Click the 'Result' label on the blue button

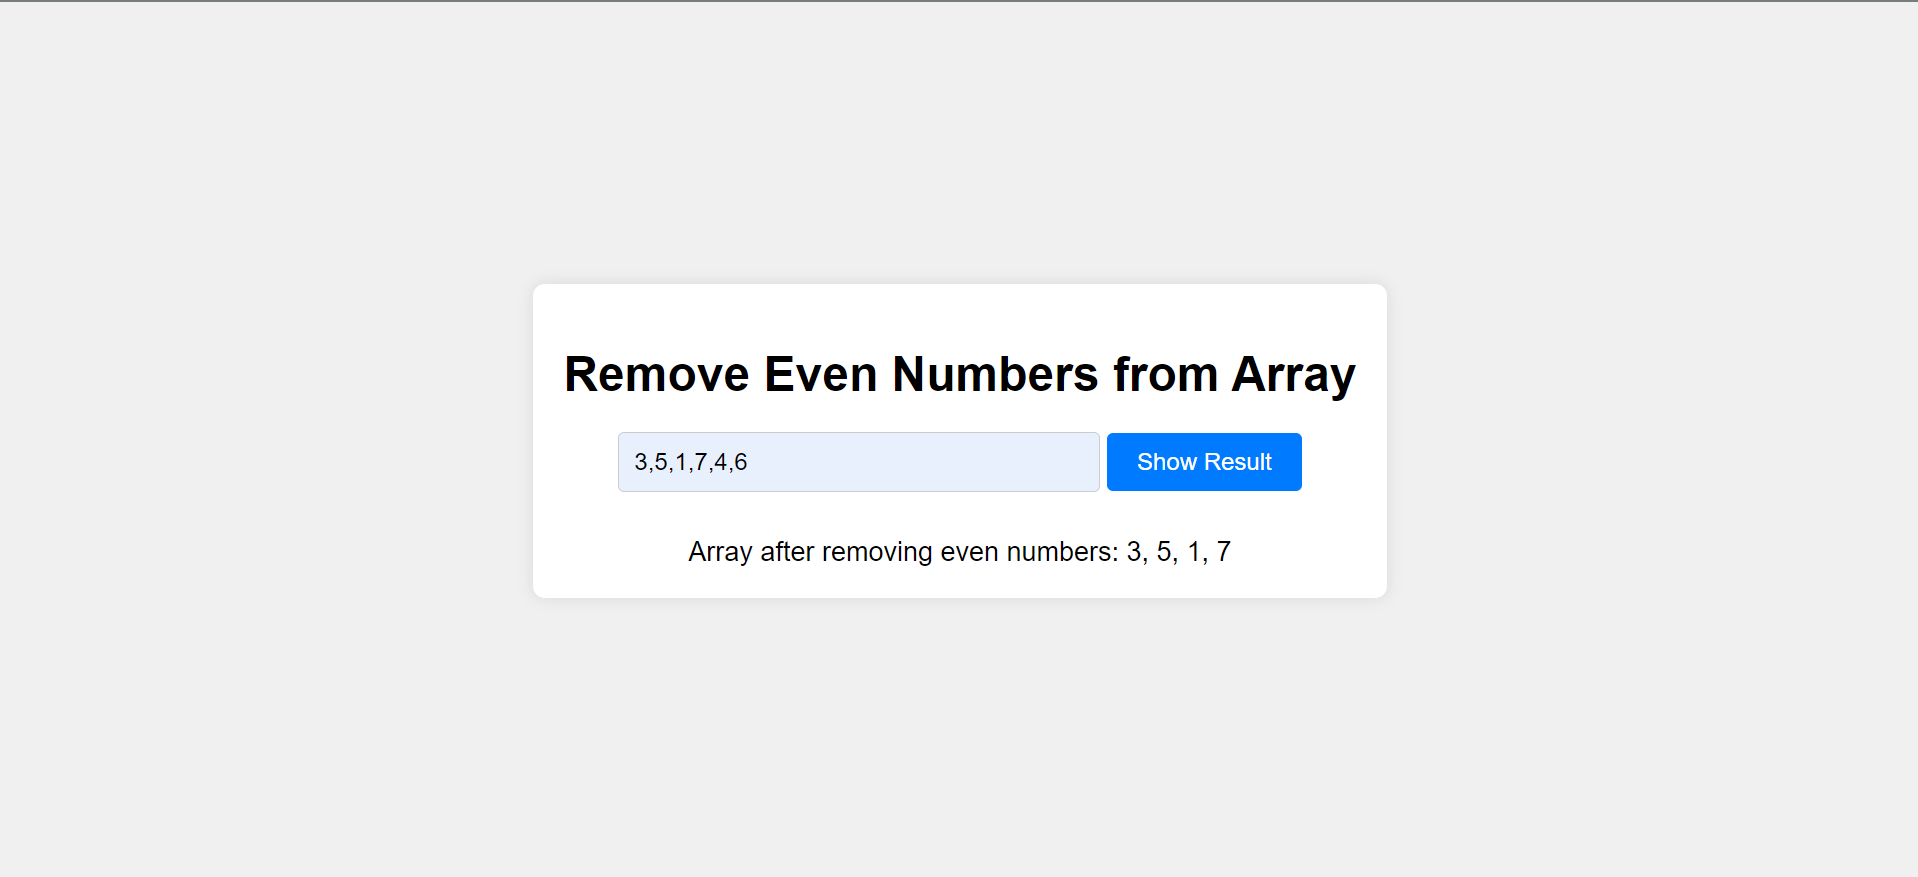click(x=1238, y=462)
